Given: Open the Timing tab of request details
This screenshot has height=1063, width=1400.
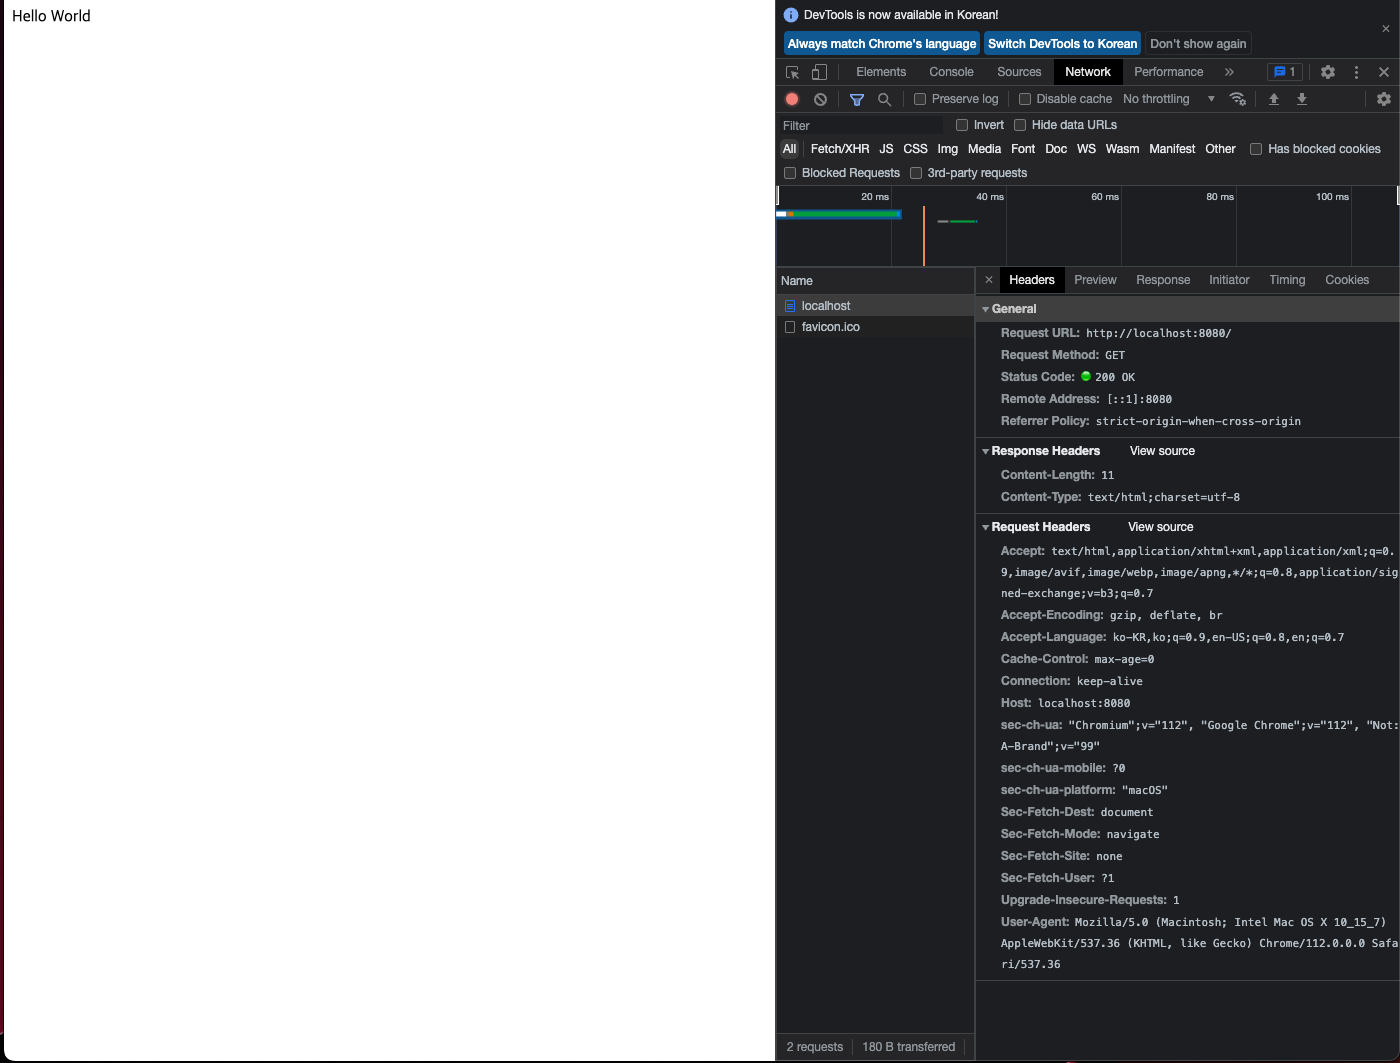Looking at the screenshot, I should (1287, 280).
